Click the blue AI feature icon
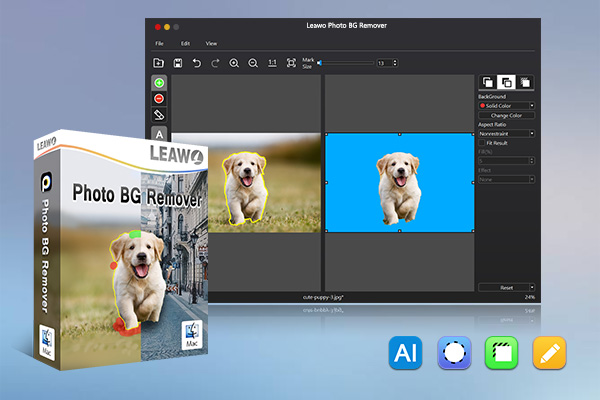The width and height of the screenshot is (600, 400). (x=405, y=353)
